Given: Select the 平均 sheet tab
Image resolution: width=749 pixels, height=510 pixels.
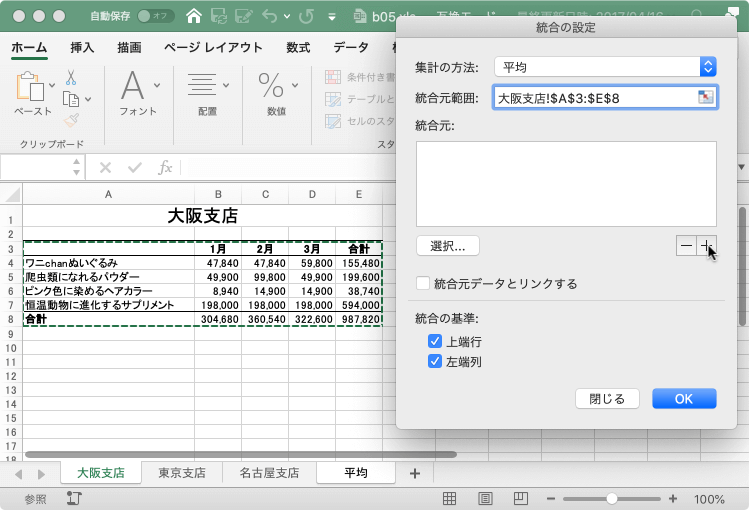Looking at the screenshot, I should (356, 473).
